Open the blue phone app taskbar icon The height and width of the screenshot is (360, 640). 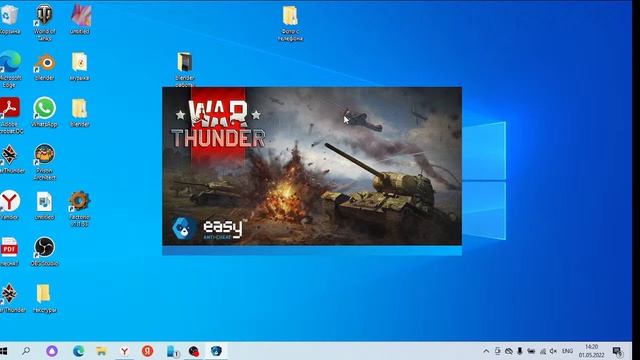click(x=173, y=351)
